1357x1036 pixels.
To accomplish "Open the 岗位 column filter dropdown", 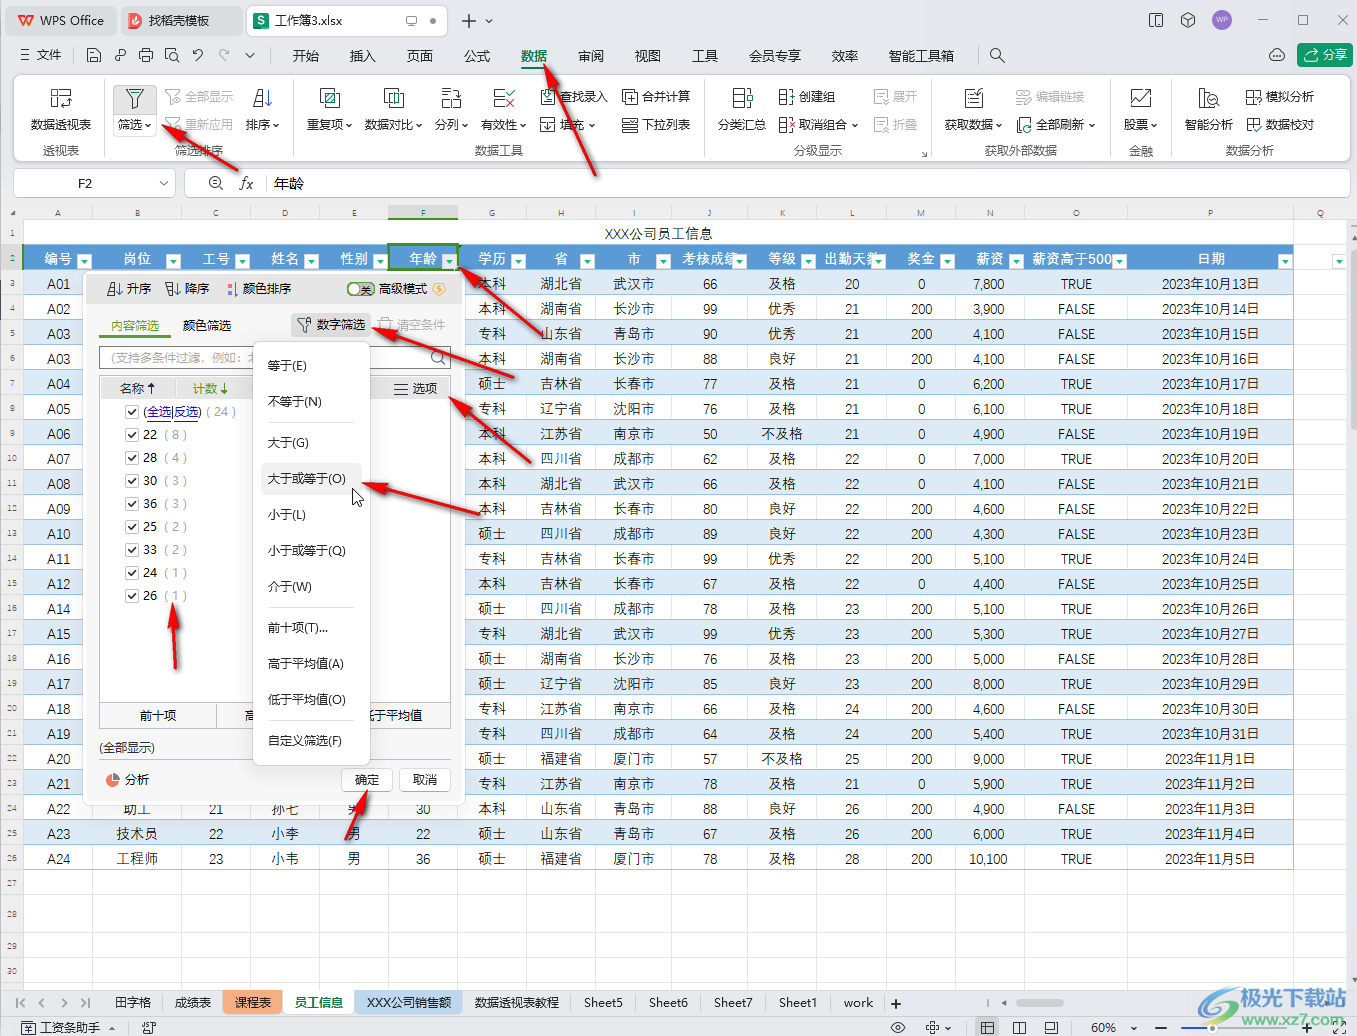I will coord(173,261).
